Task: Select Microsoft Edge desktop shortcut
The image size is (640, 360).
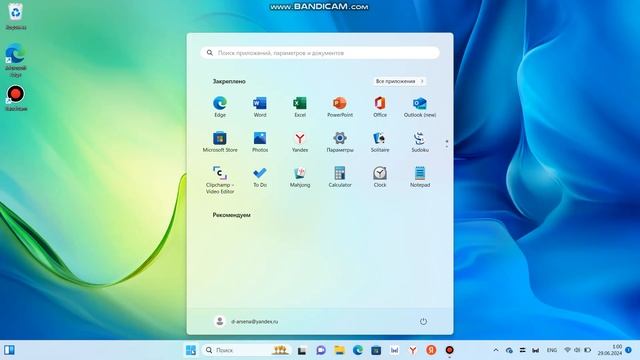Action: [x=16, y=60]
